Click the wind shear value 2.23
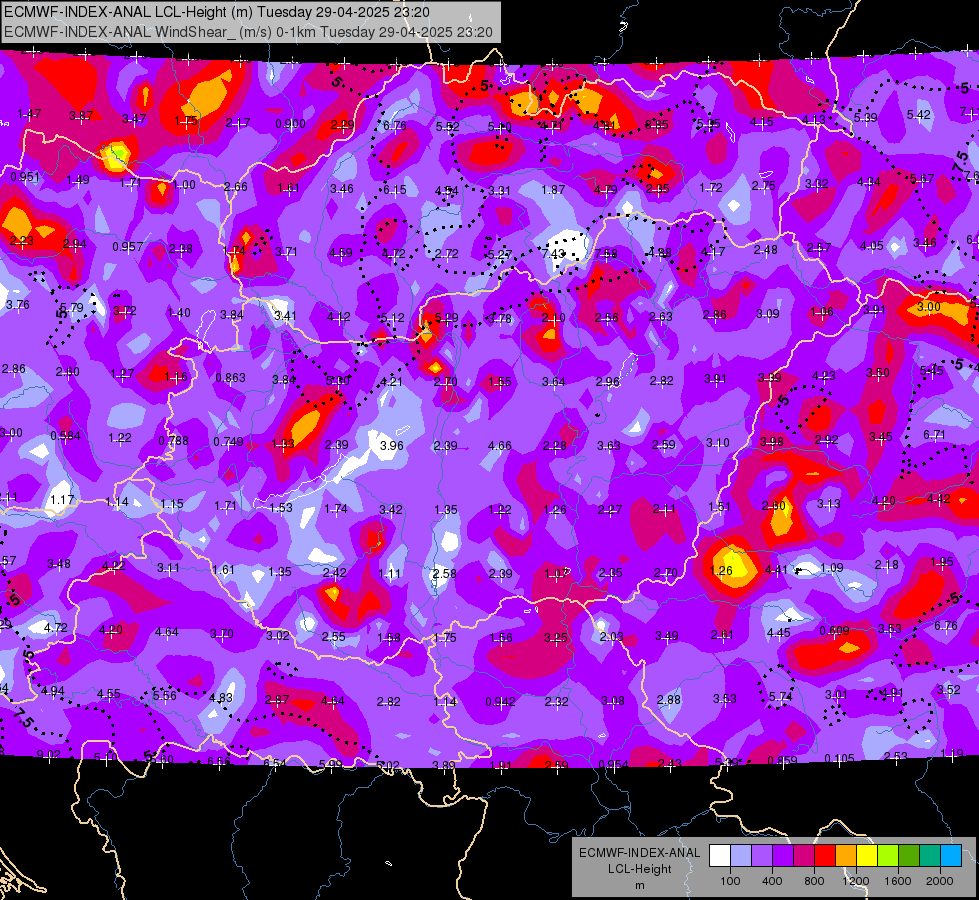Screen dimensions: 979x900 (22, 240)
